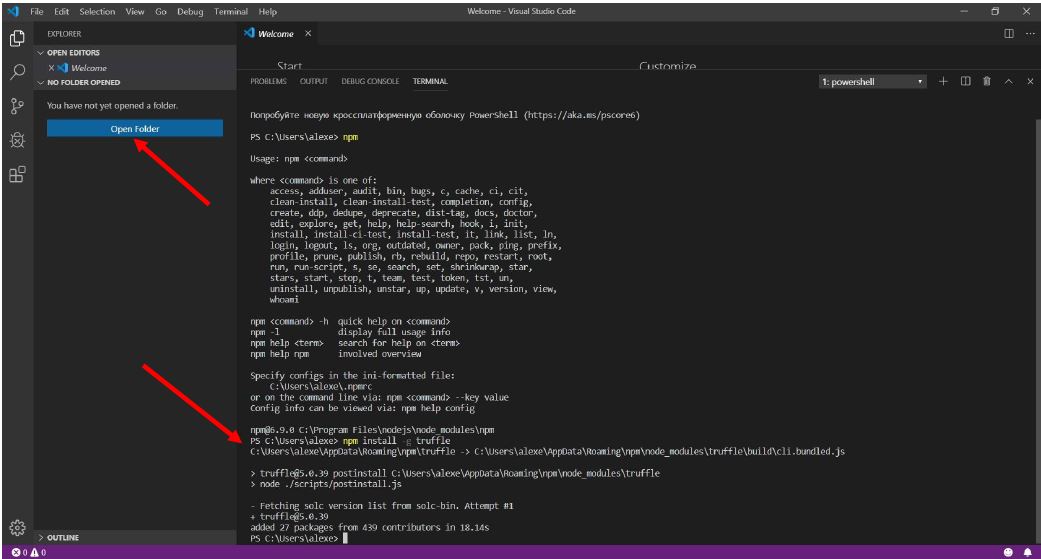
Task: Switch to the Debug Console tab
Action: pyautogui.click(x=370, y=82)
